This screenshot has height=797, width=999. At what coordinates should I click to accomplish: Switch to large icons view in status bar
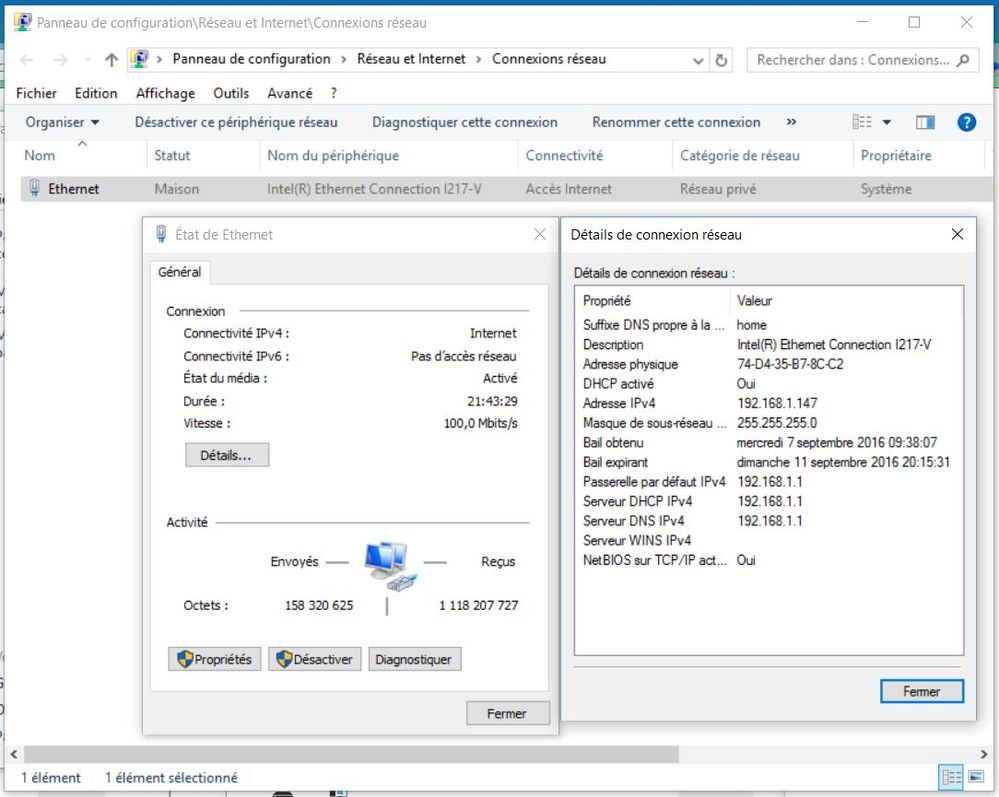pos(974,777)
